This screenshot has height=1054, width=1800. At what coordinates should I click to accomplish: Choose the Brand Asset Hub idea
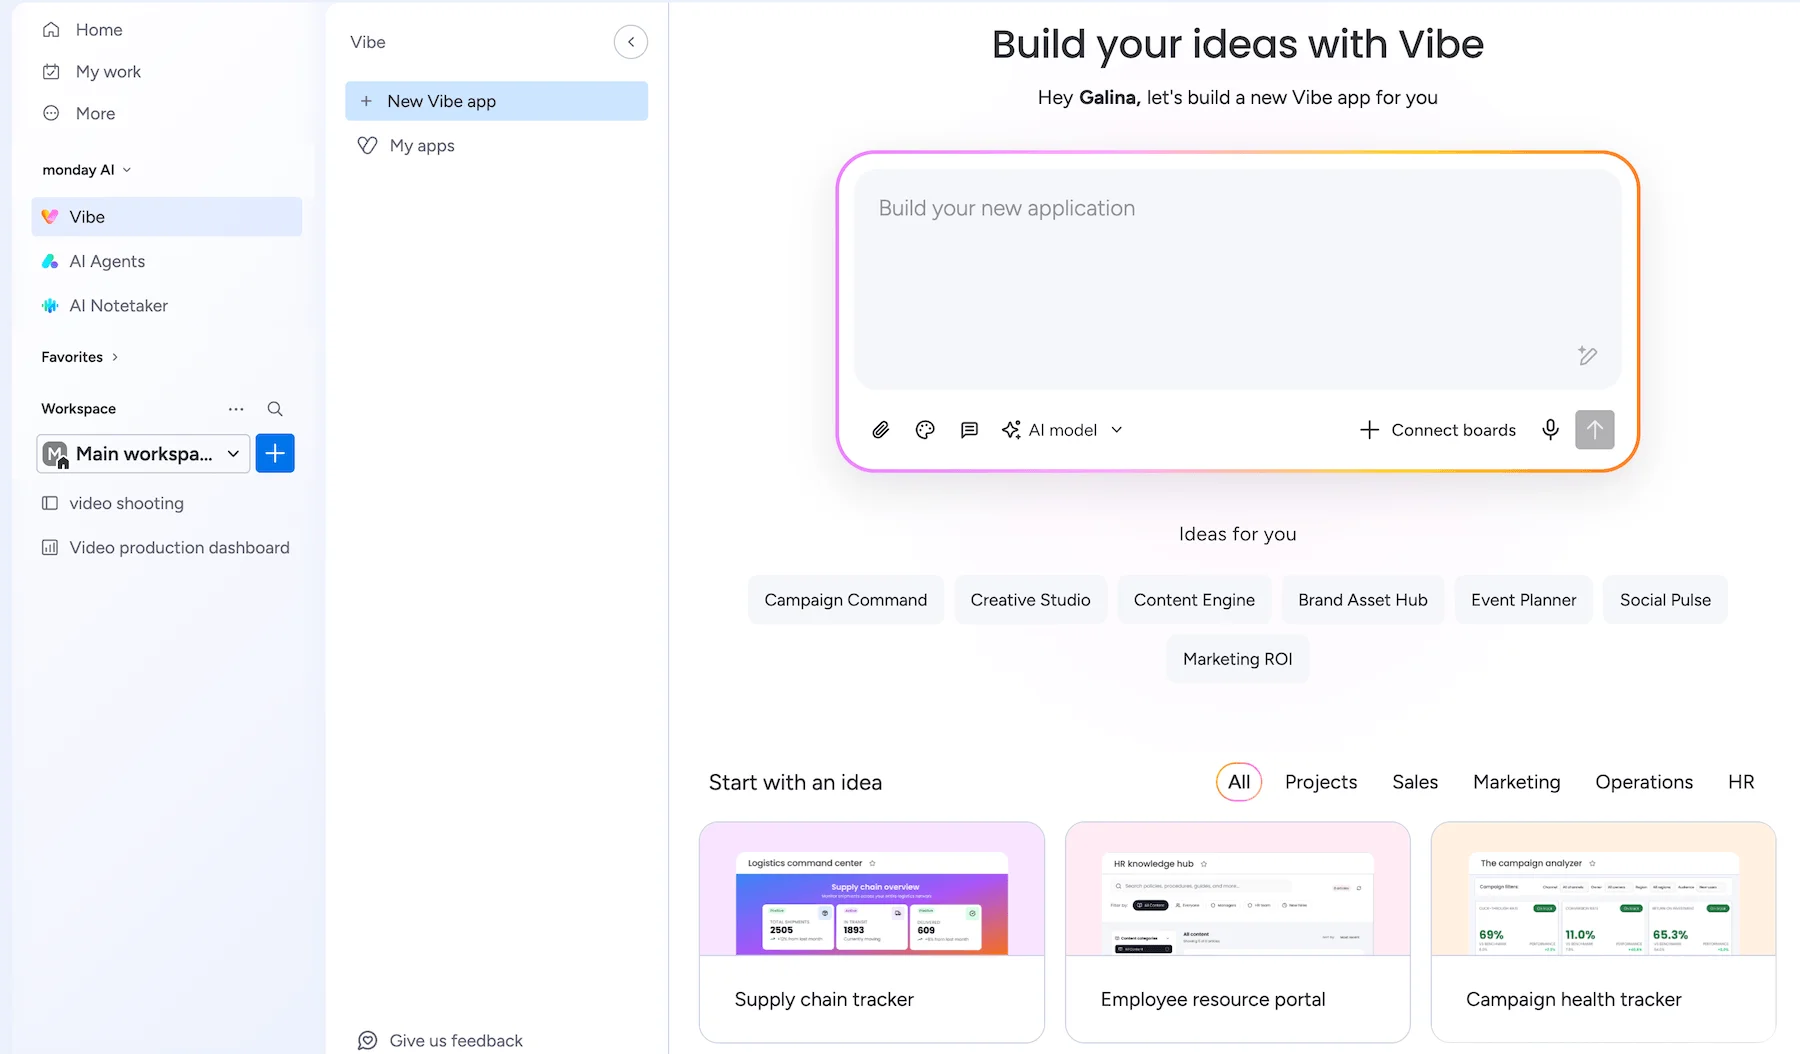click(x=1363, y=600)
